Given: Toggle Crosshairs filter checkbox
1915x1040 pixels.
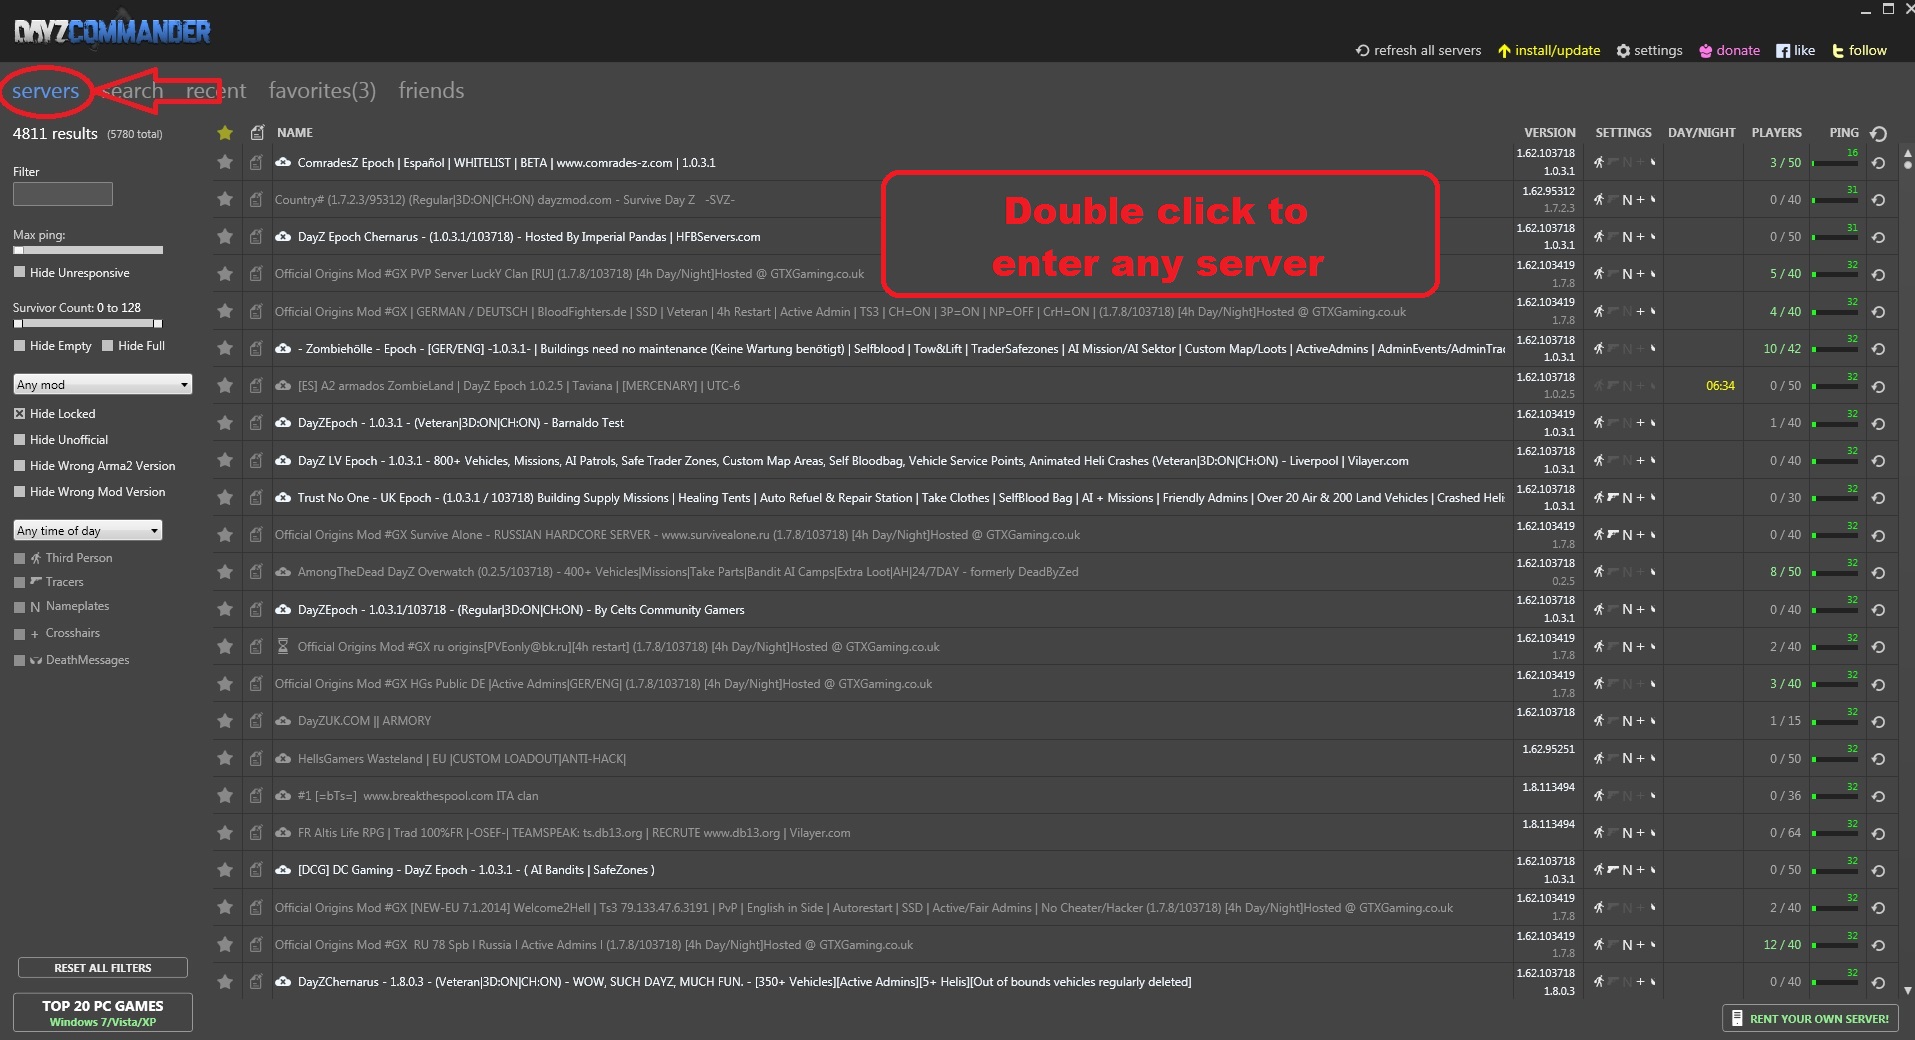Looking at the screenshot, I should (x=19, y=634).
